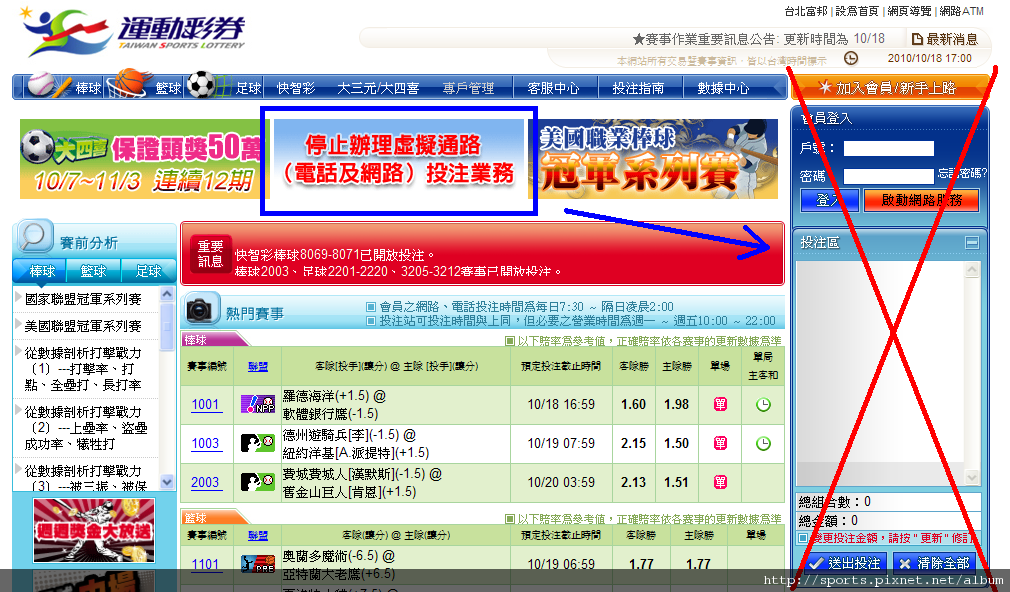Screen dimensions: 1010x592
Task: Open 專戶管理 in the navigation bar
Action: 468,88
